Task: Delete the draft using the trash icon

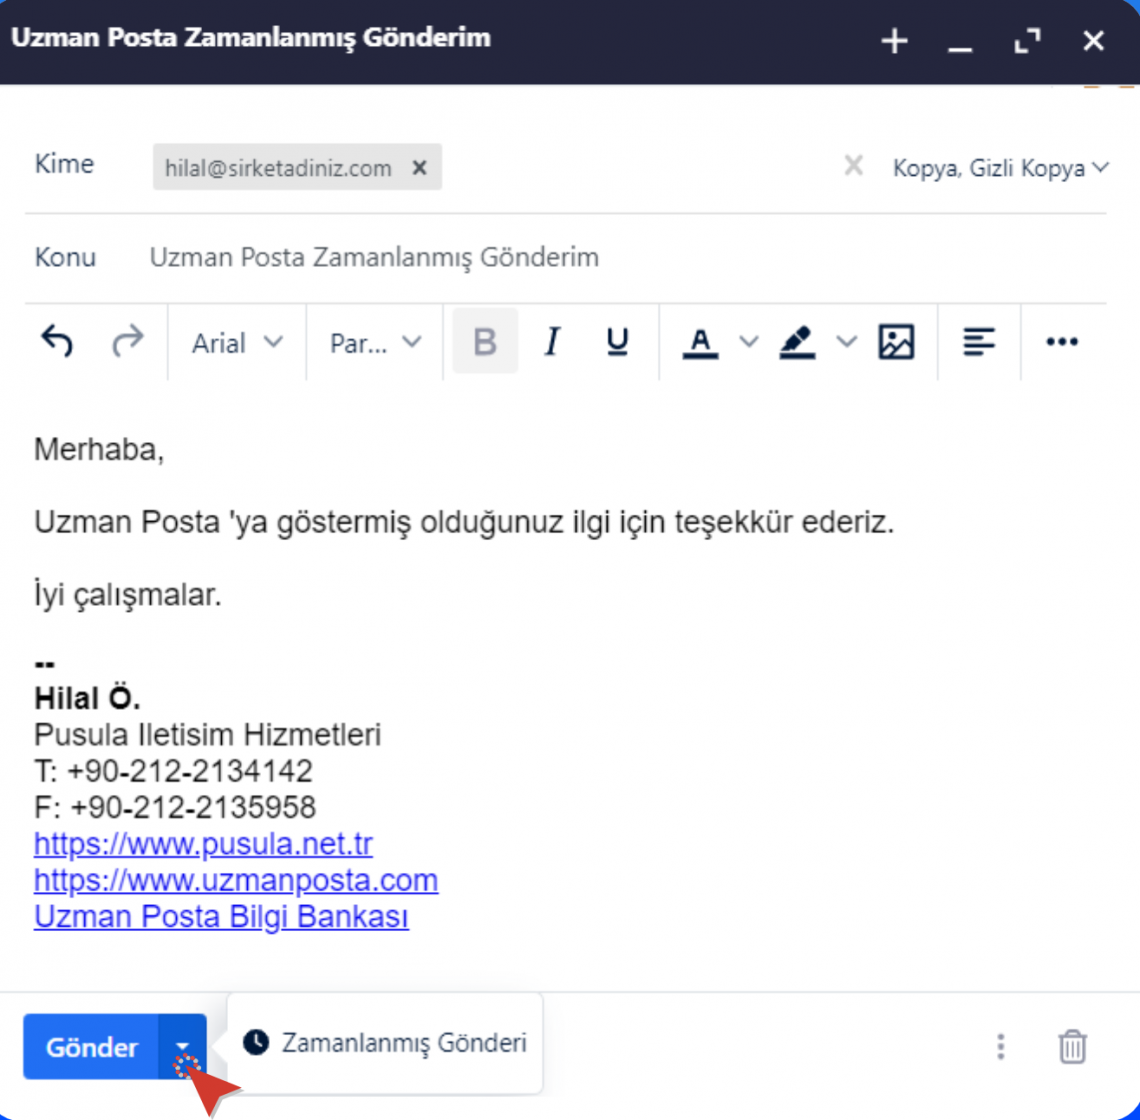Action: pyautogui.click(x=1072, y=1047)
